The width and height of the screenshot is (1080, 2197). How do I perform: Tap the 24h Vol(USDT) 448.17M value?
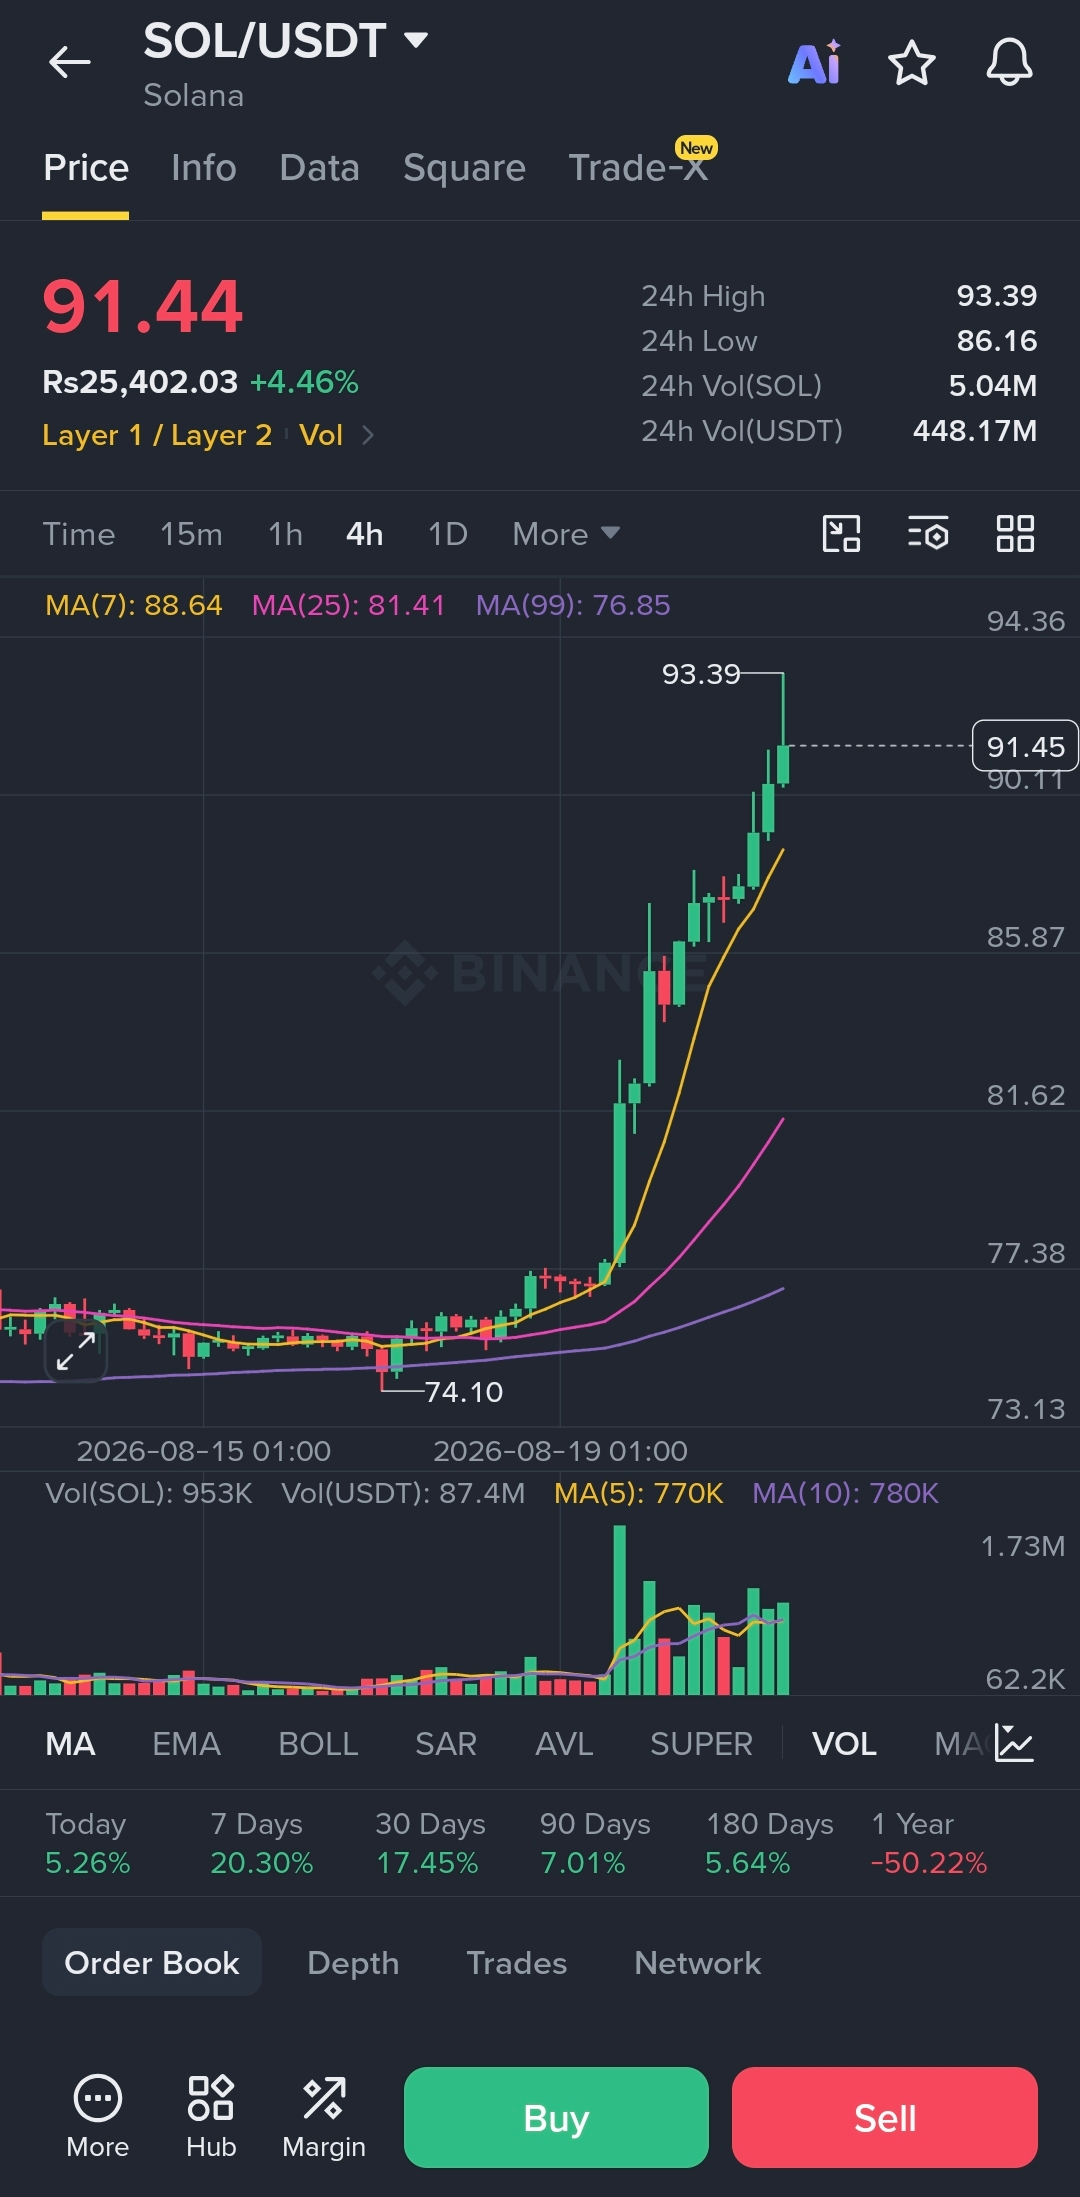[x=975, y=431]
